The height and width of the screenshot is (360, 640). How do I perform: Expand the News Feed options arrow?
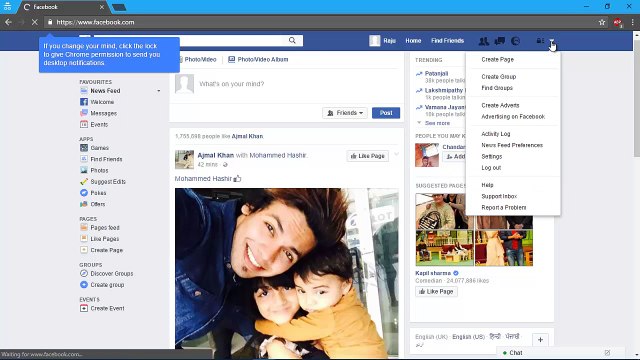[x=159, y=91]
